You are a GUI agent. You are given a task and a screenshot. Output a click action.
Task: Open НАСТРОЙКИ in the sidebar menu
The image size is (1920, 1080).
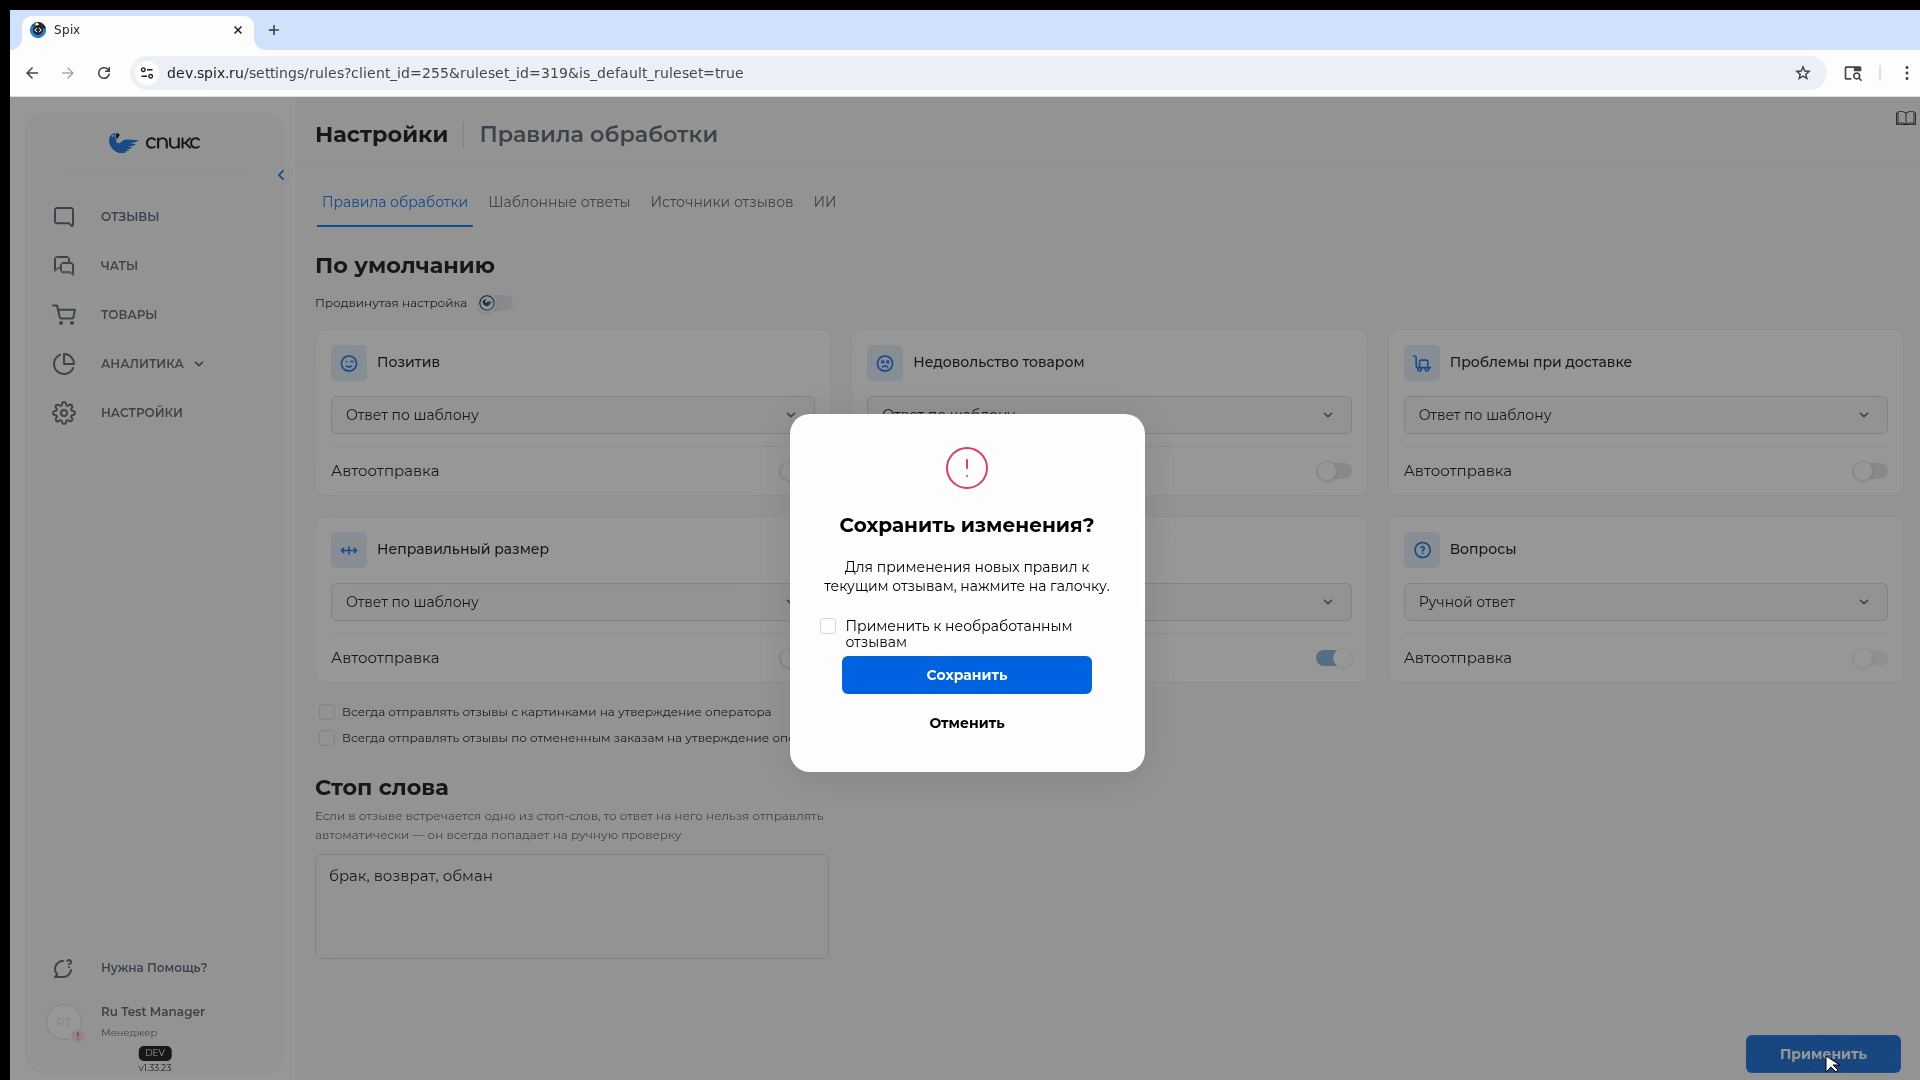click(142, 413)
